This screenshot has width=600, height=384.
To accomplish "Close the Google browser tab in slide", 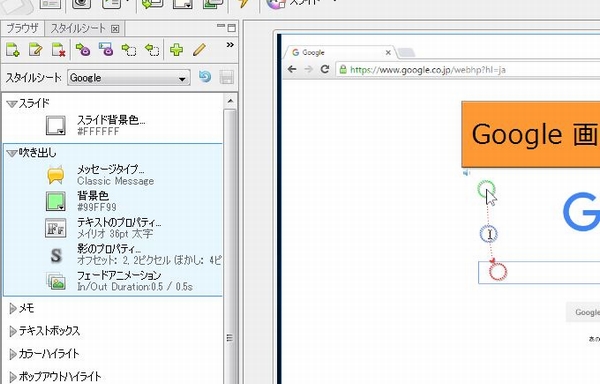I will pyautogui.click(x=388, y=53).
